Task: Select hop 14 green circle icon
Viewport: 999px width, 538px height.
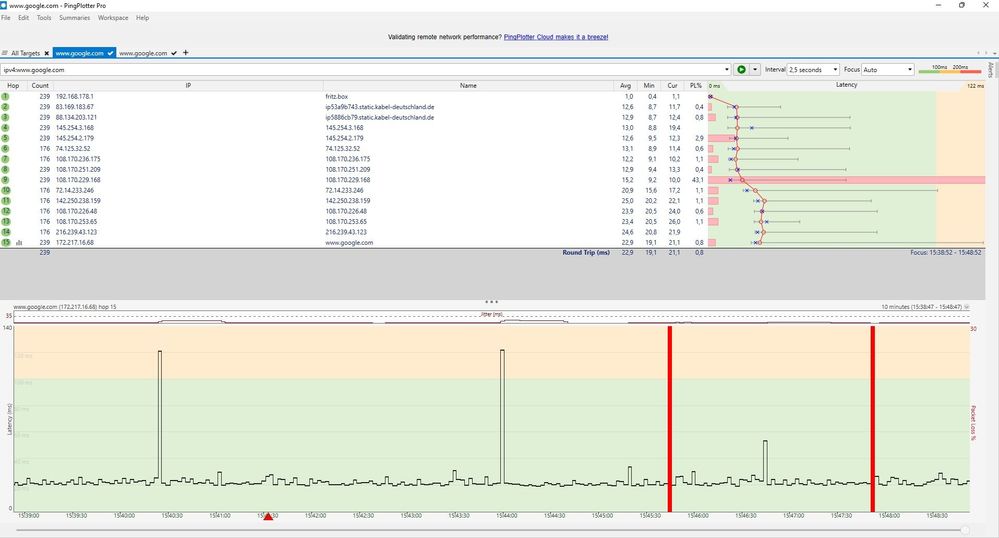Action: [x=6, y=232]
